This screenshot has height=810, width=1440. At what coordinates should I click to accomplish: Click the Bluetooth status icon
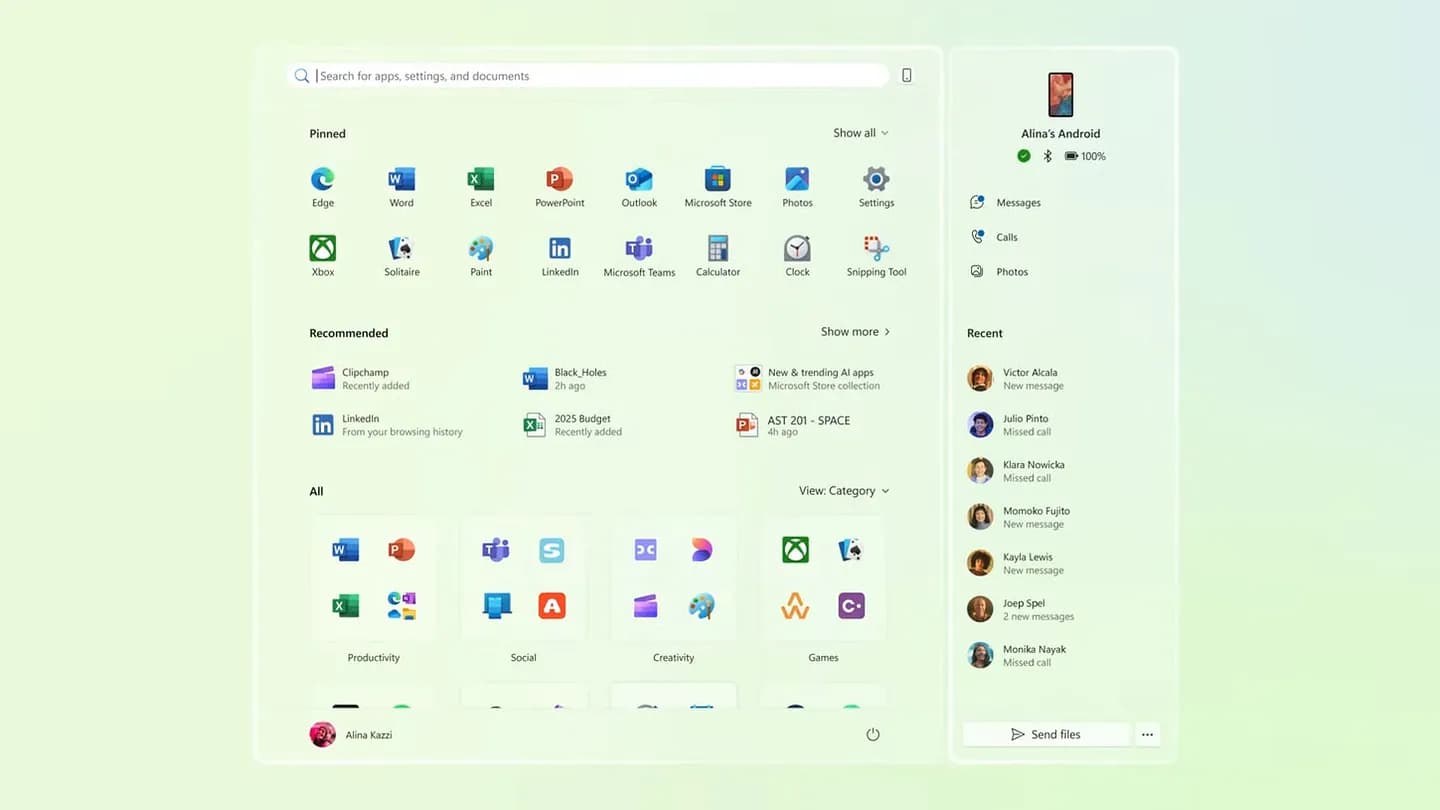pyautogui.click(x=1048, y=156)
